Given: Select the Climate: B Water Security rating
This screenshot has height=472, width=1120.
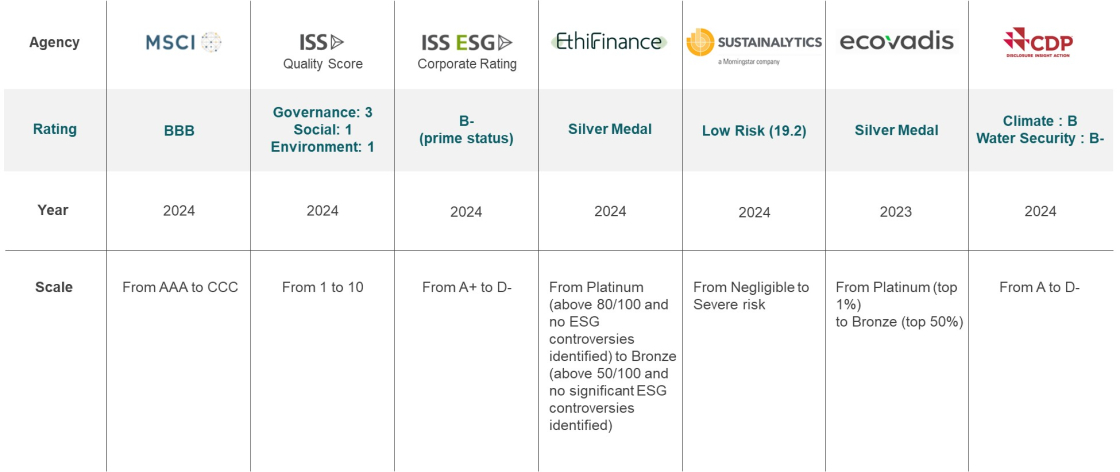Looking at the screenshot, I should [1040, 130].
